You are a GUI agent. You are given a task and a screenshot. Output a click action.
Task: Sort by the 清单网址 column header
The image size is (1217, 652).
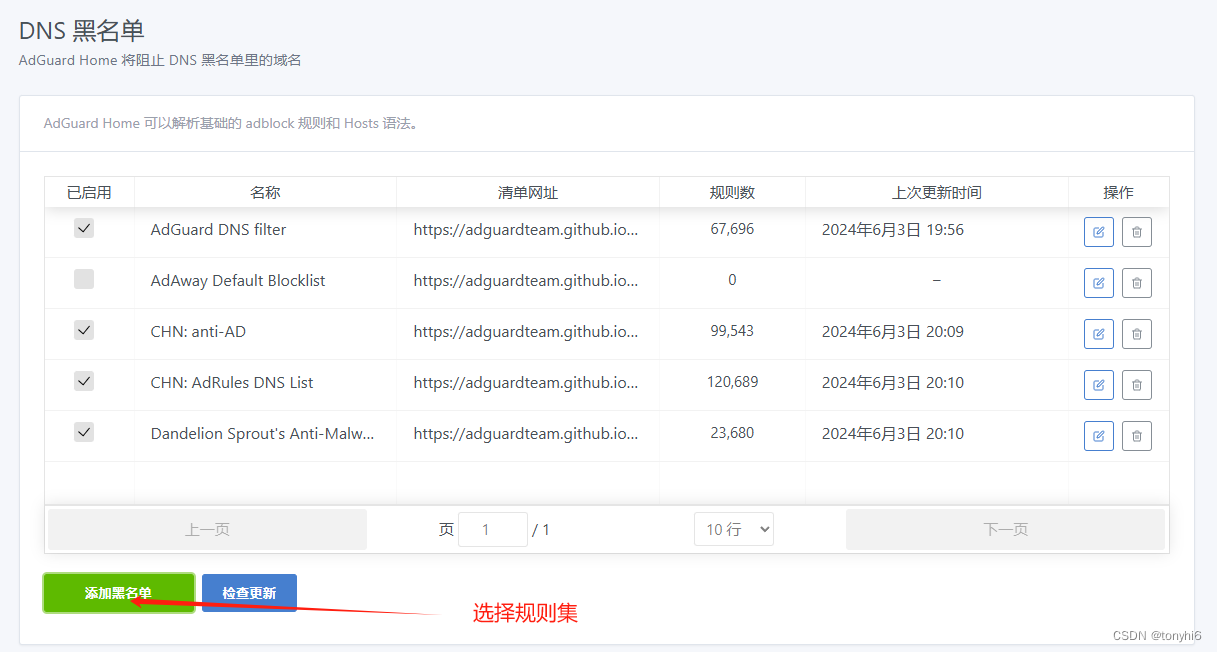(x=528, y=193)
